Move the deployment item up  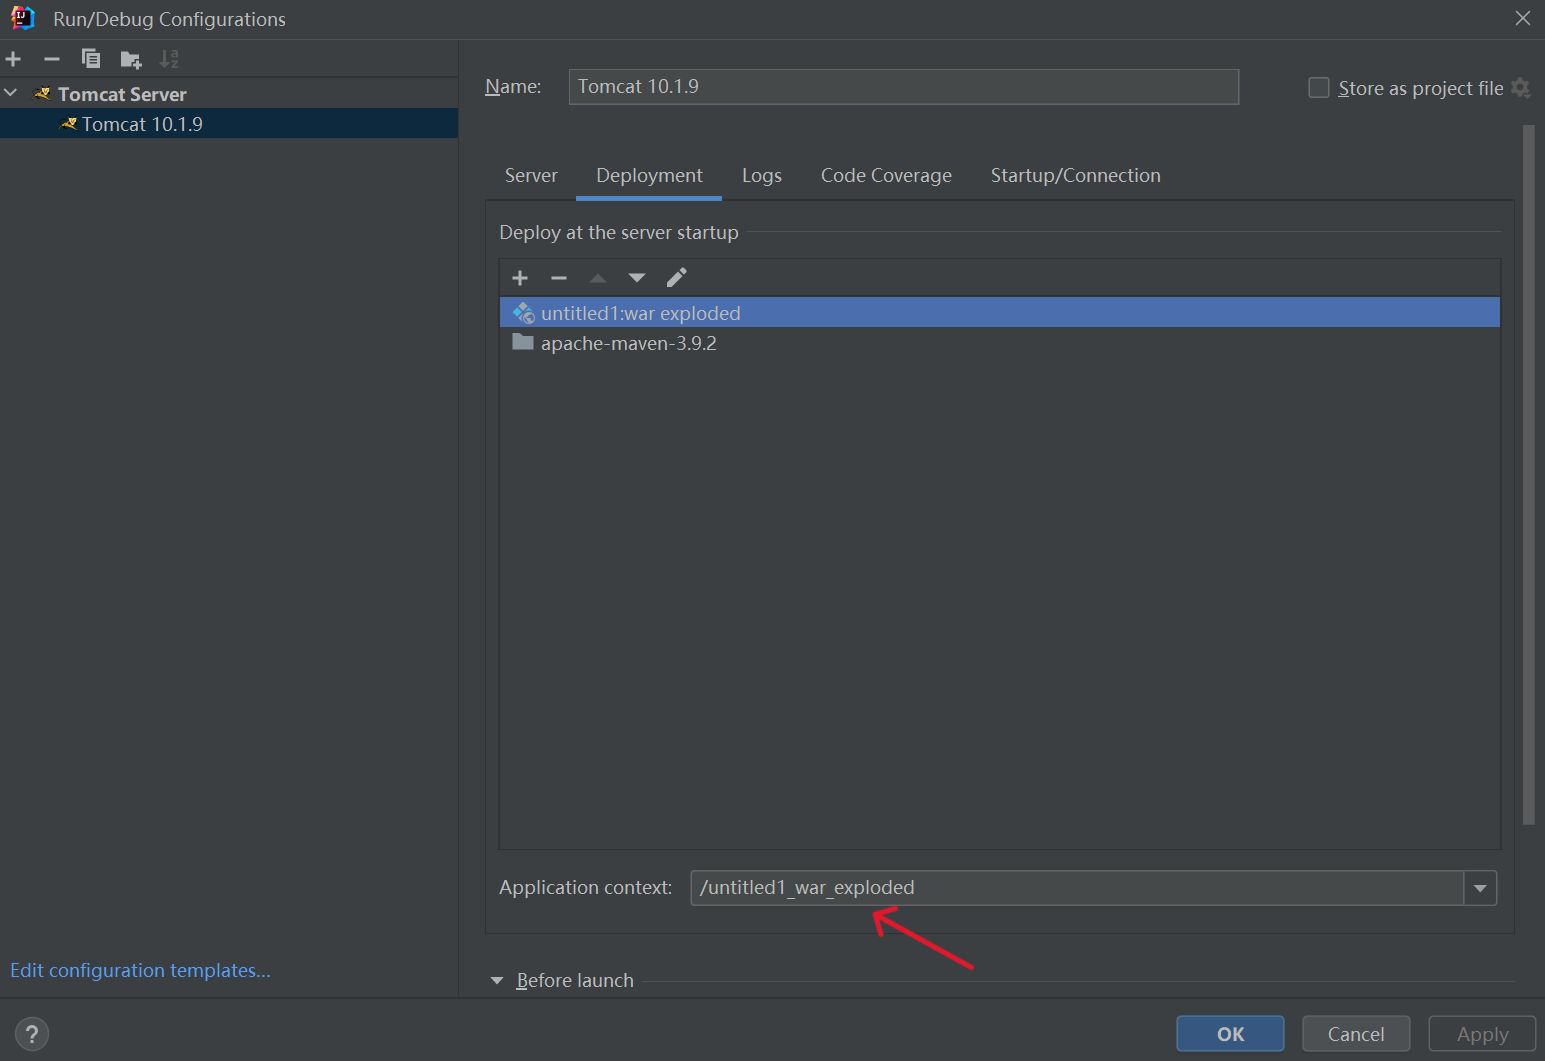point(598,278)
